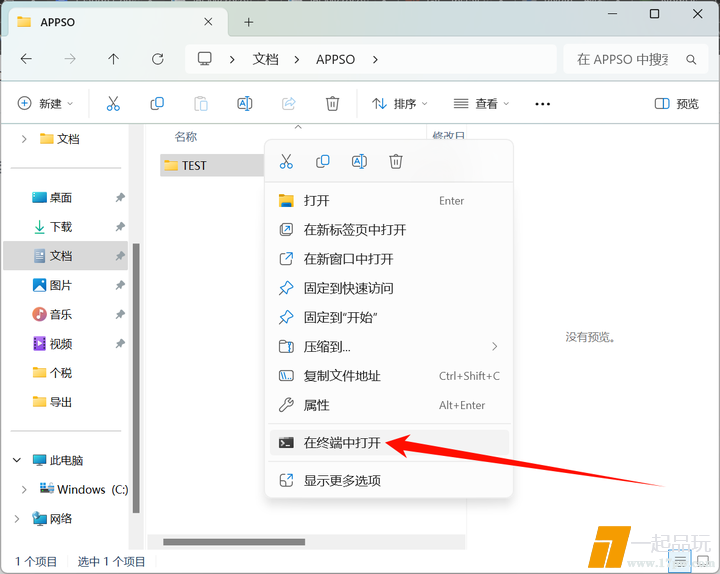Expand the Windows (C:) tree node
The image size is (720, 574).
point(24,490)
